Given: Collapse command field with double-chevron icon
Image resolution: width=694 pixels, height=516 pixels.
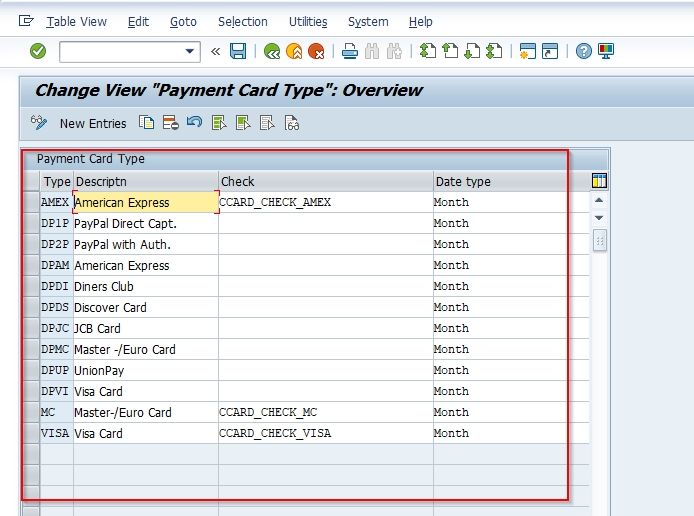Looking at the screenshot, I should click(216, 52).
